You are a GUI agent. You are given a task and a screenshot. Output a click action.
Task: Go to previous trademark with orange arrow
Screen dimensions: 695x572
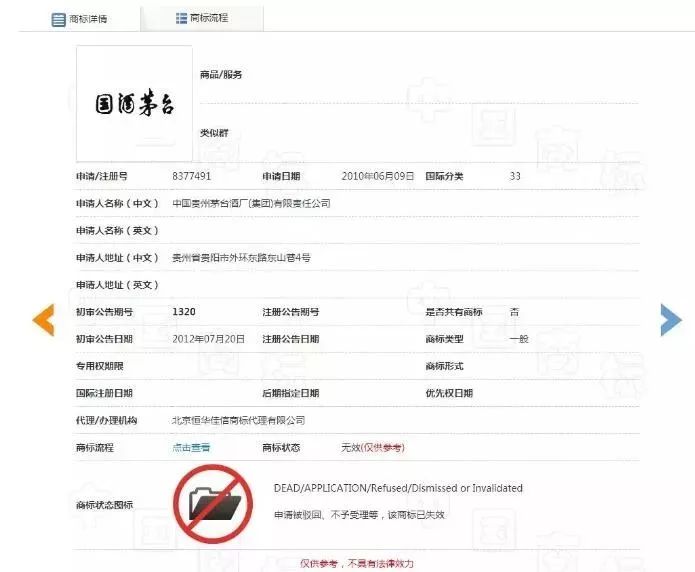pos(43,319)
